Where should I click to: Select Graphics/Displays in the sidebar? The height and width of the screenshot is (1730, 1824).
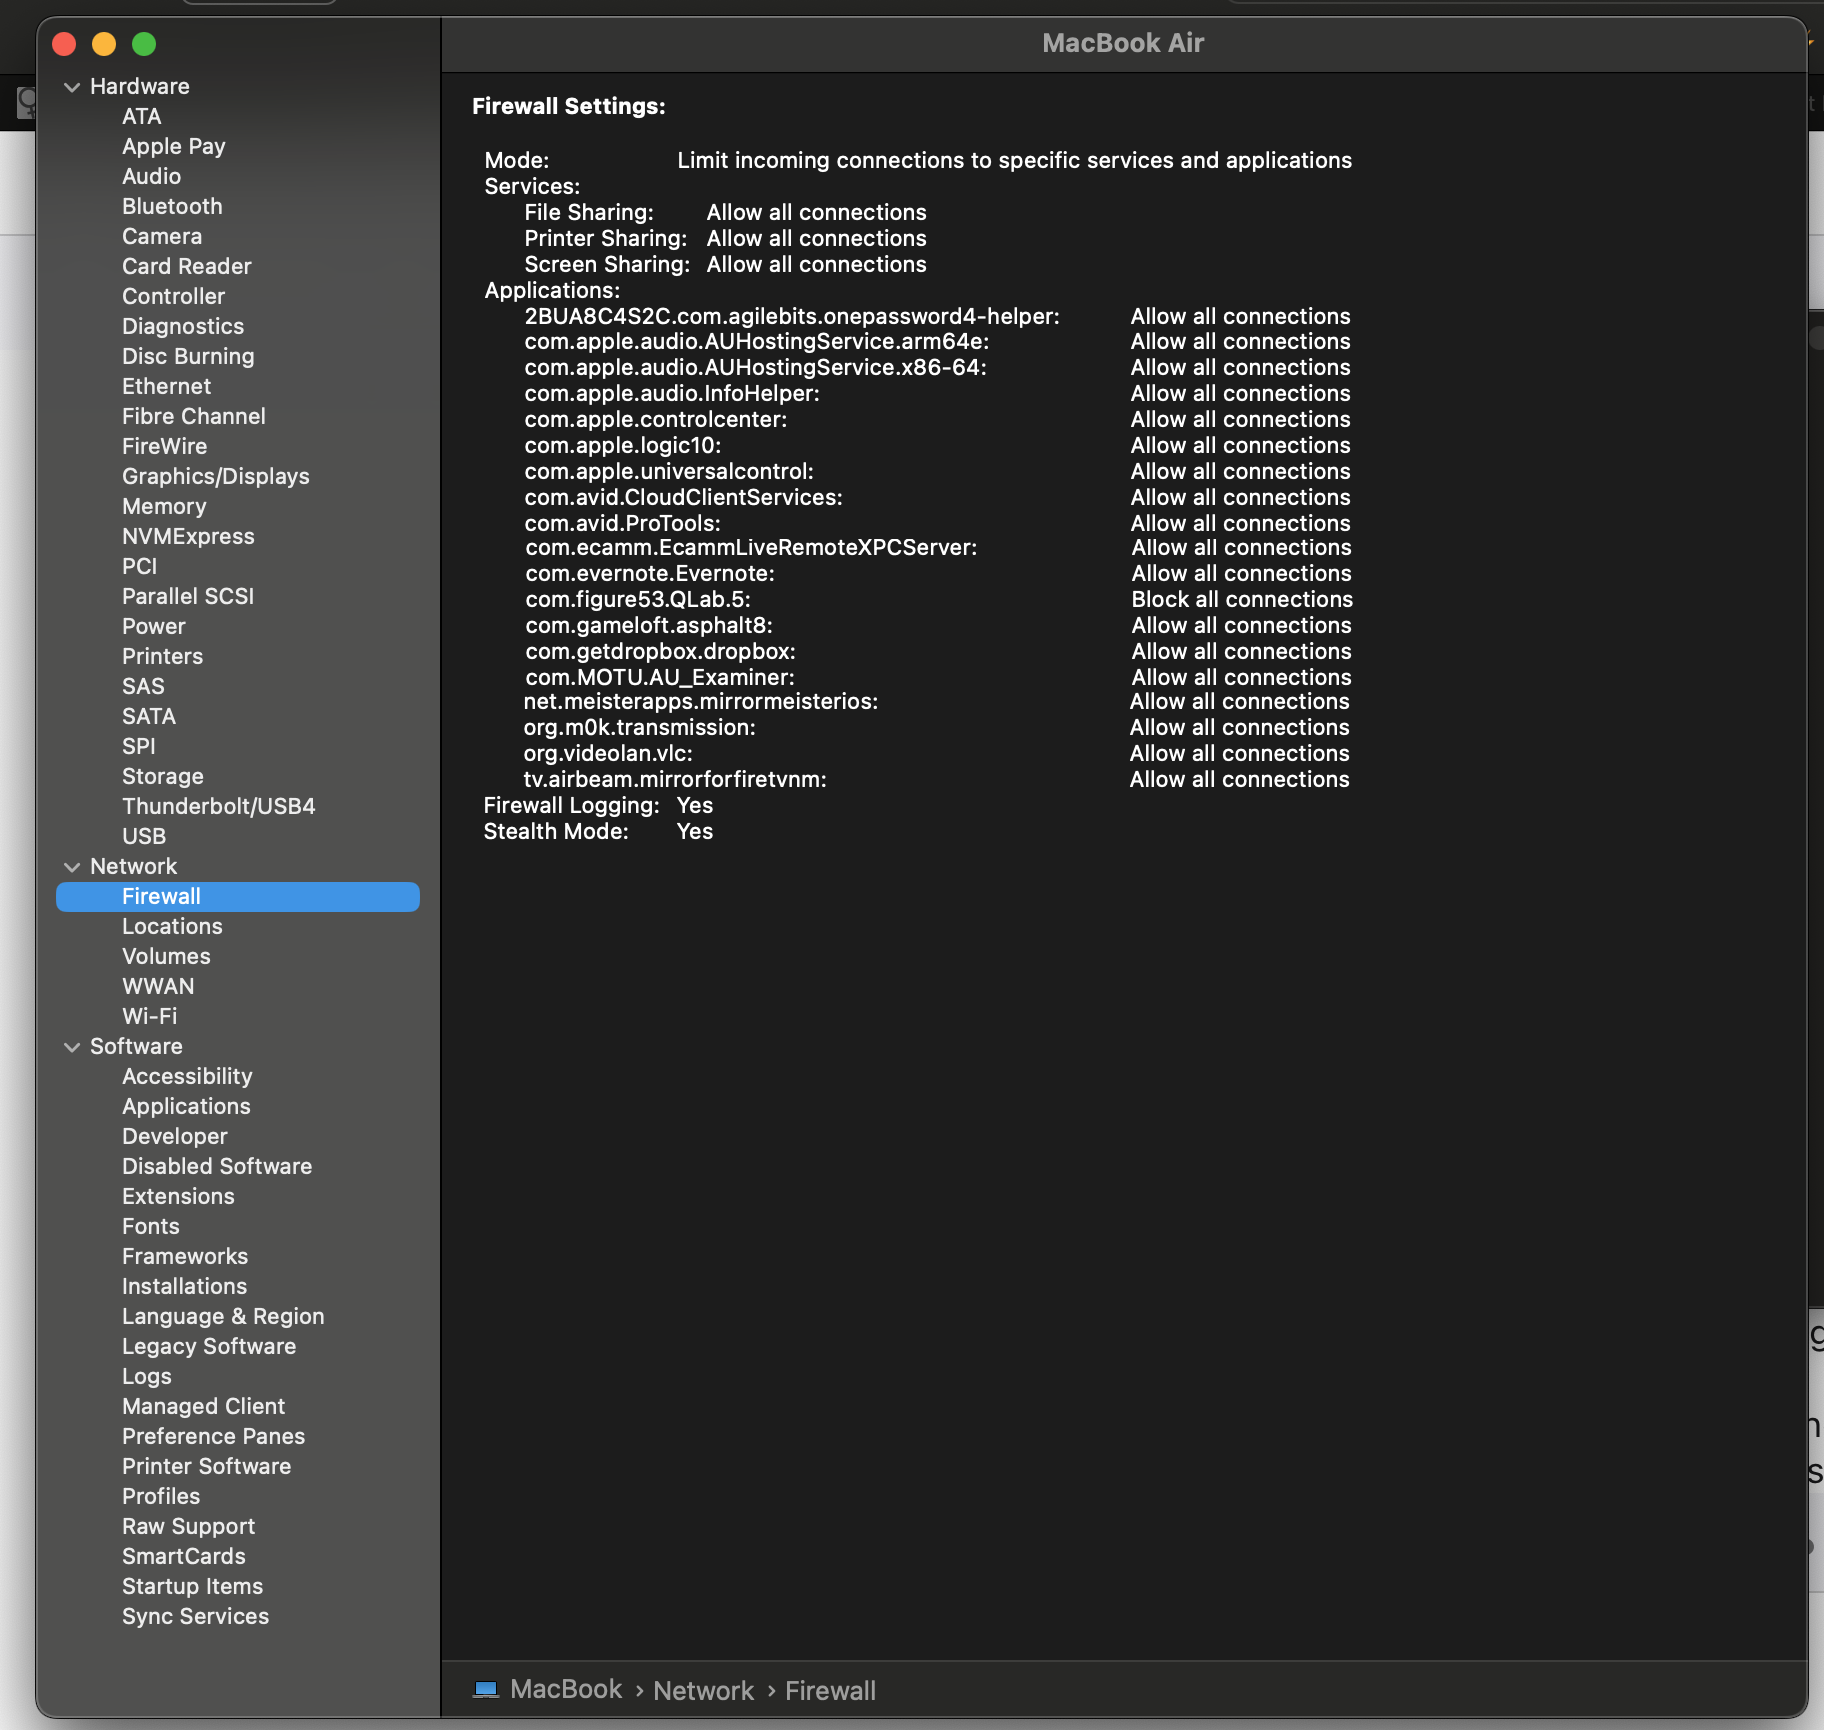coord(215,476)
